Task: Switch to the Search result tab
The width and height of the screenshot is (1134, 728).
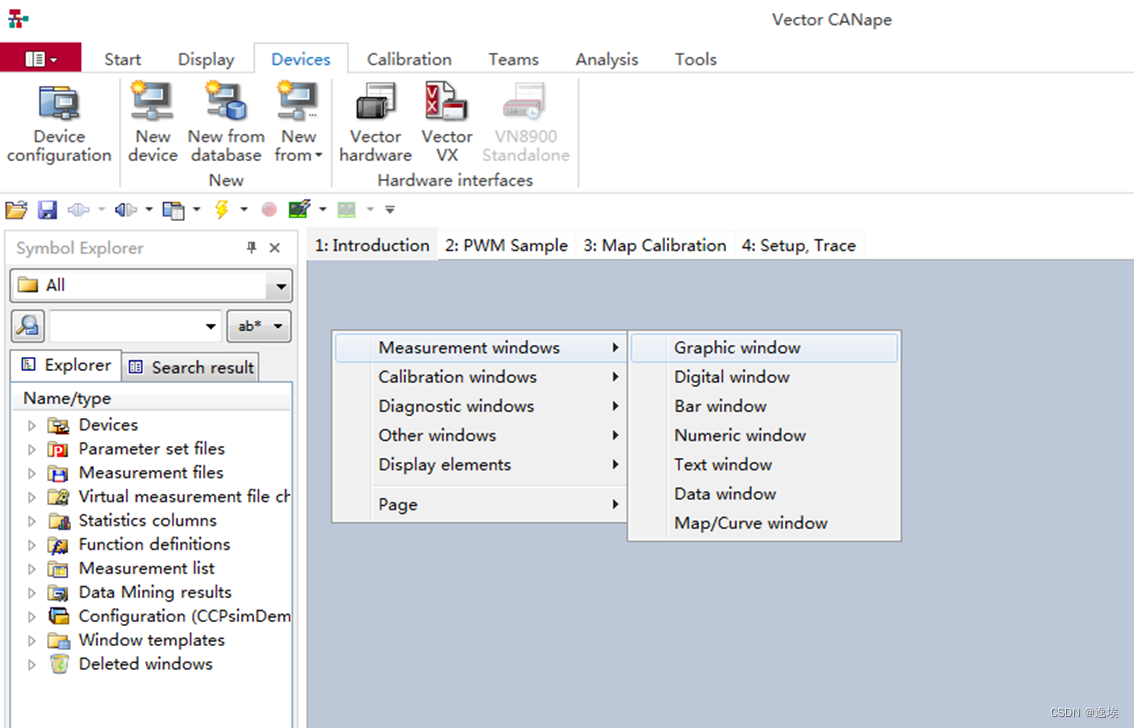Action: click(x=191, y=367)
